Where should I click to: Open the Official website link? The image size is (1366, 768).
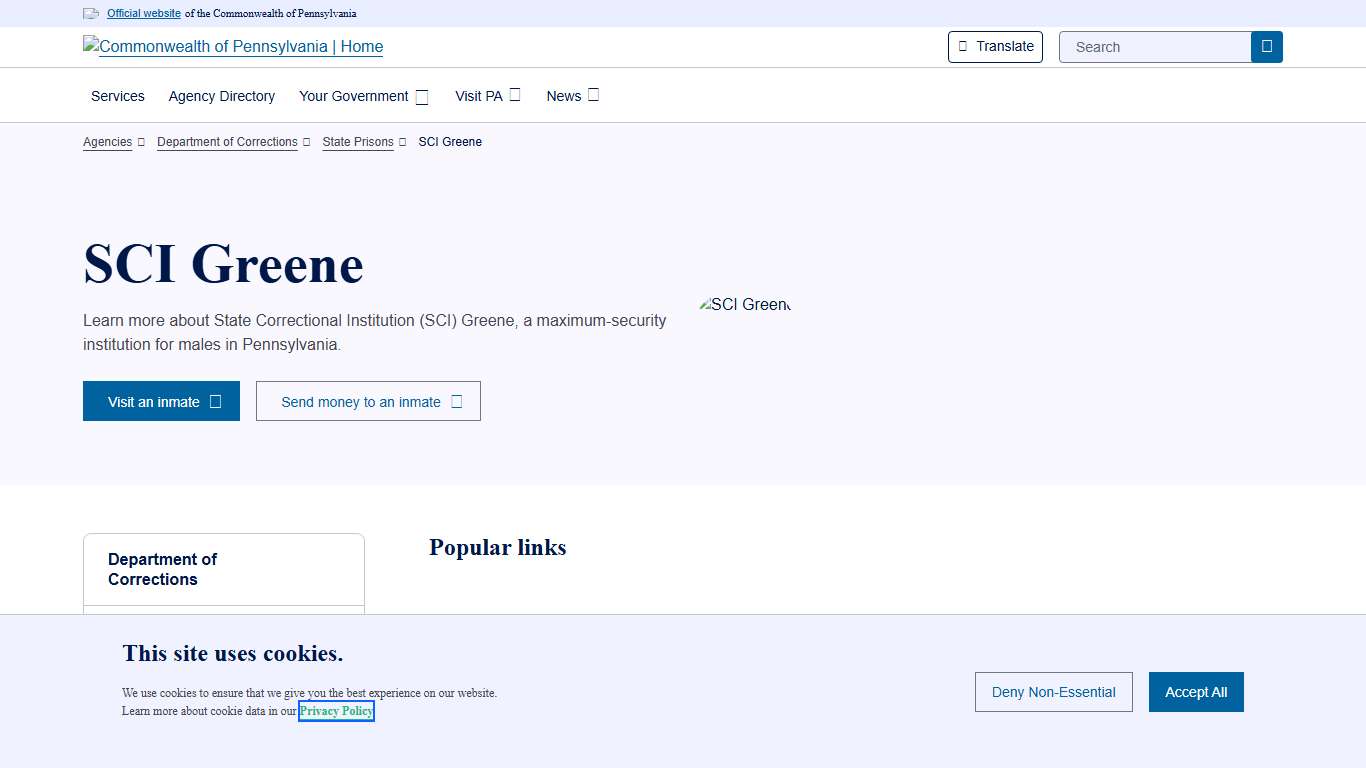pyautogui.click(x=144, y=14)
